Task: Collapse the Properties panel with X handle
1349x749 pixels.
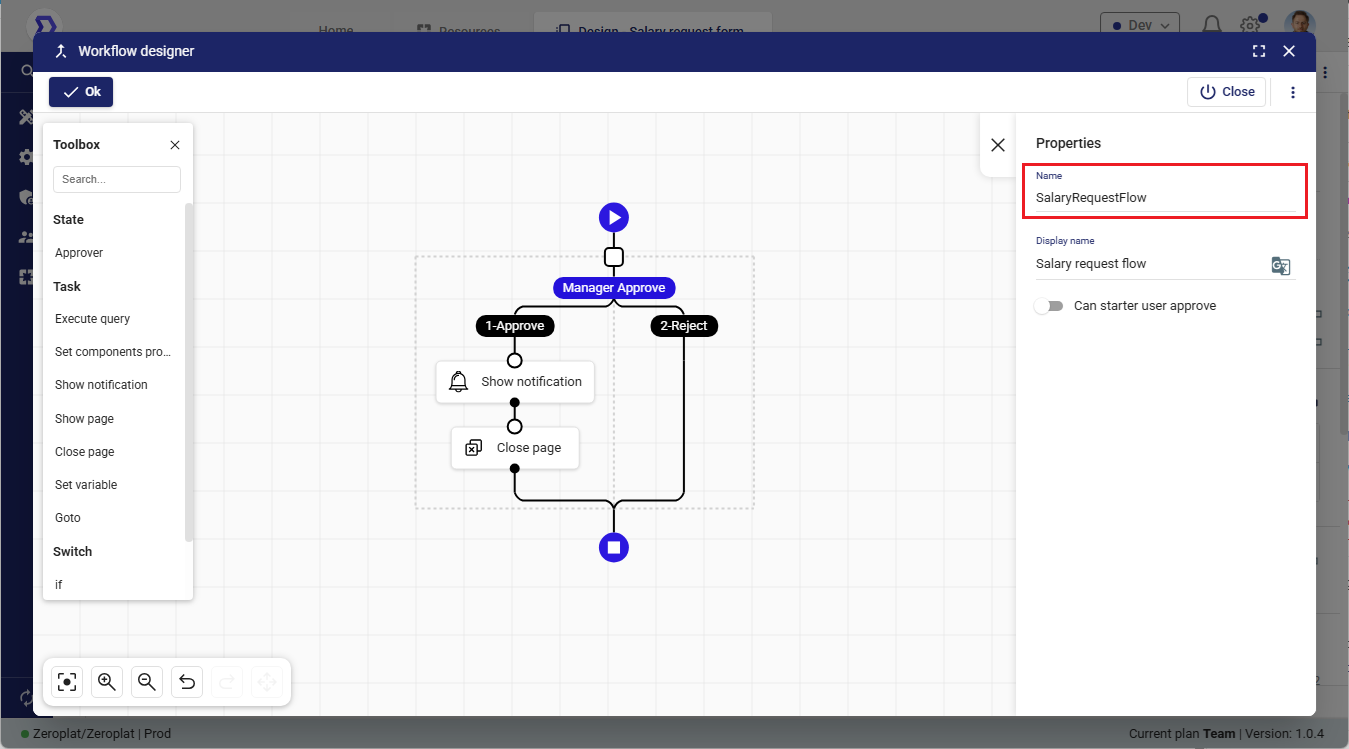Action: [998, 145]
